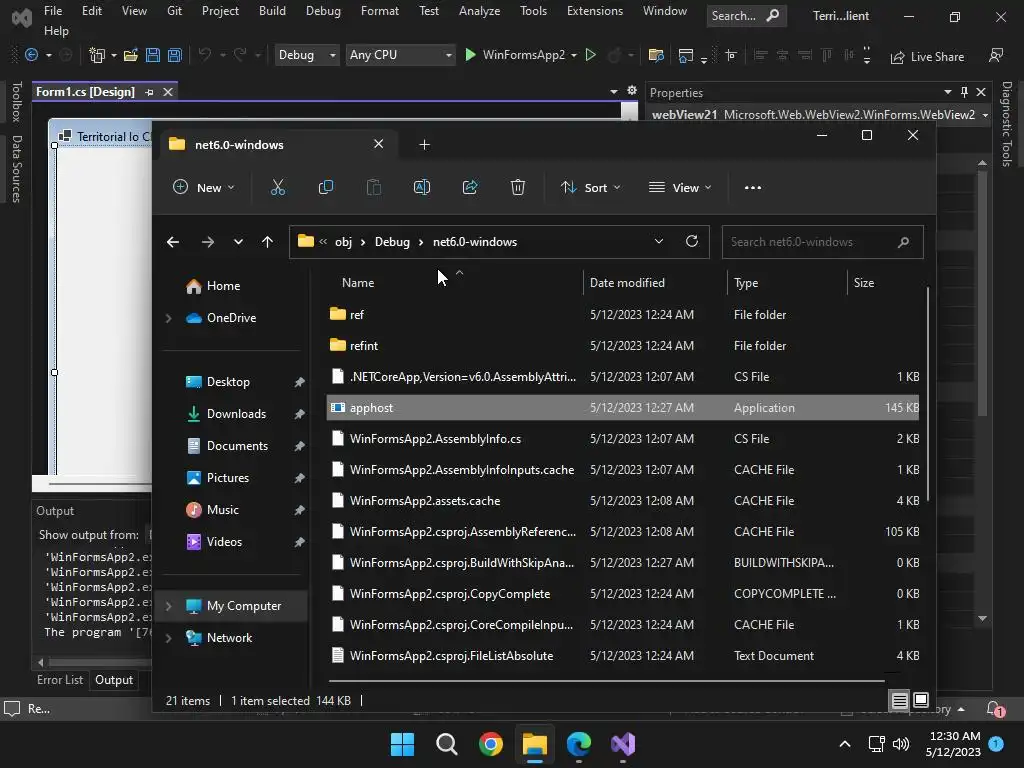The image size is (1024, 768).
Task: Switch to Details view layout icon
Action: click(x=899, y=701)
